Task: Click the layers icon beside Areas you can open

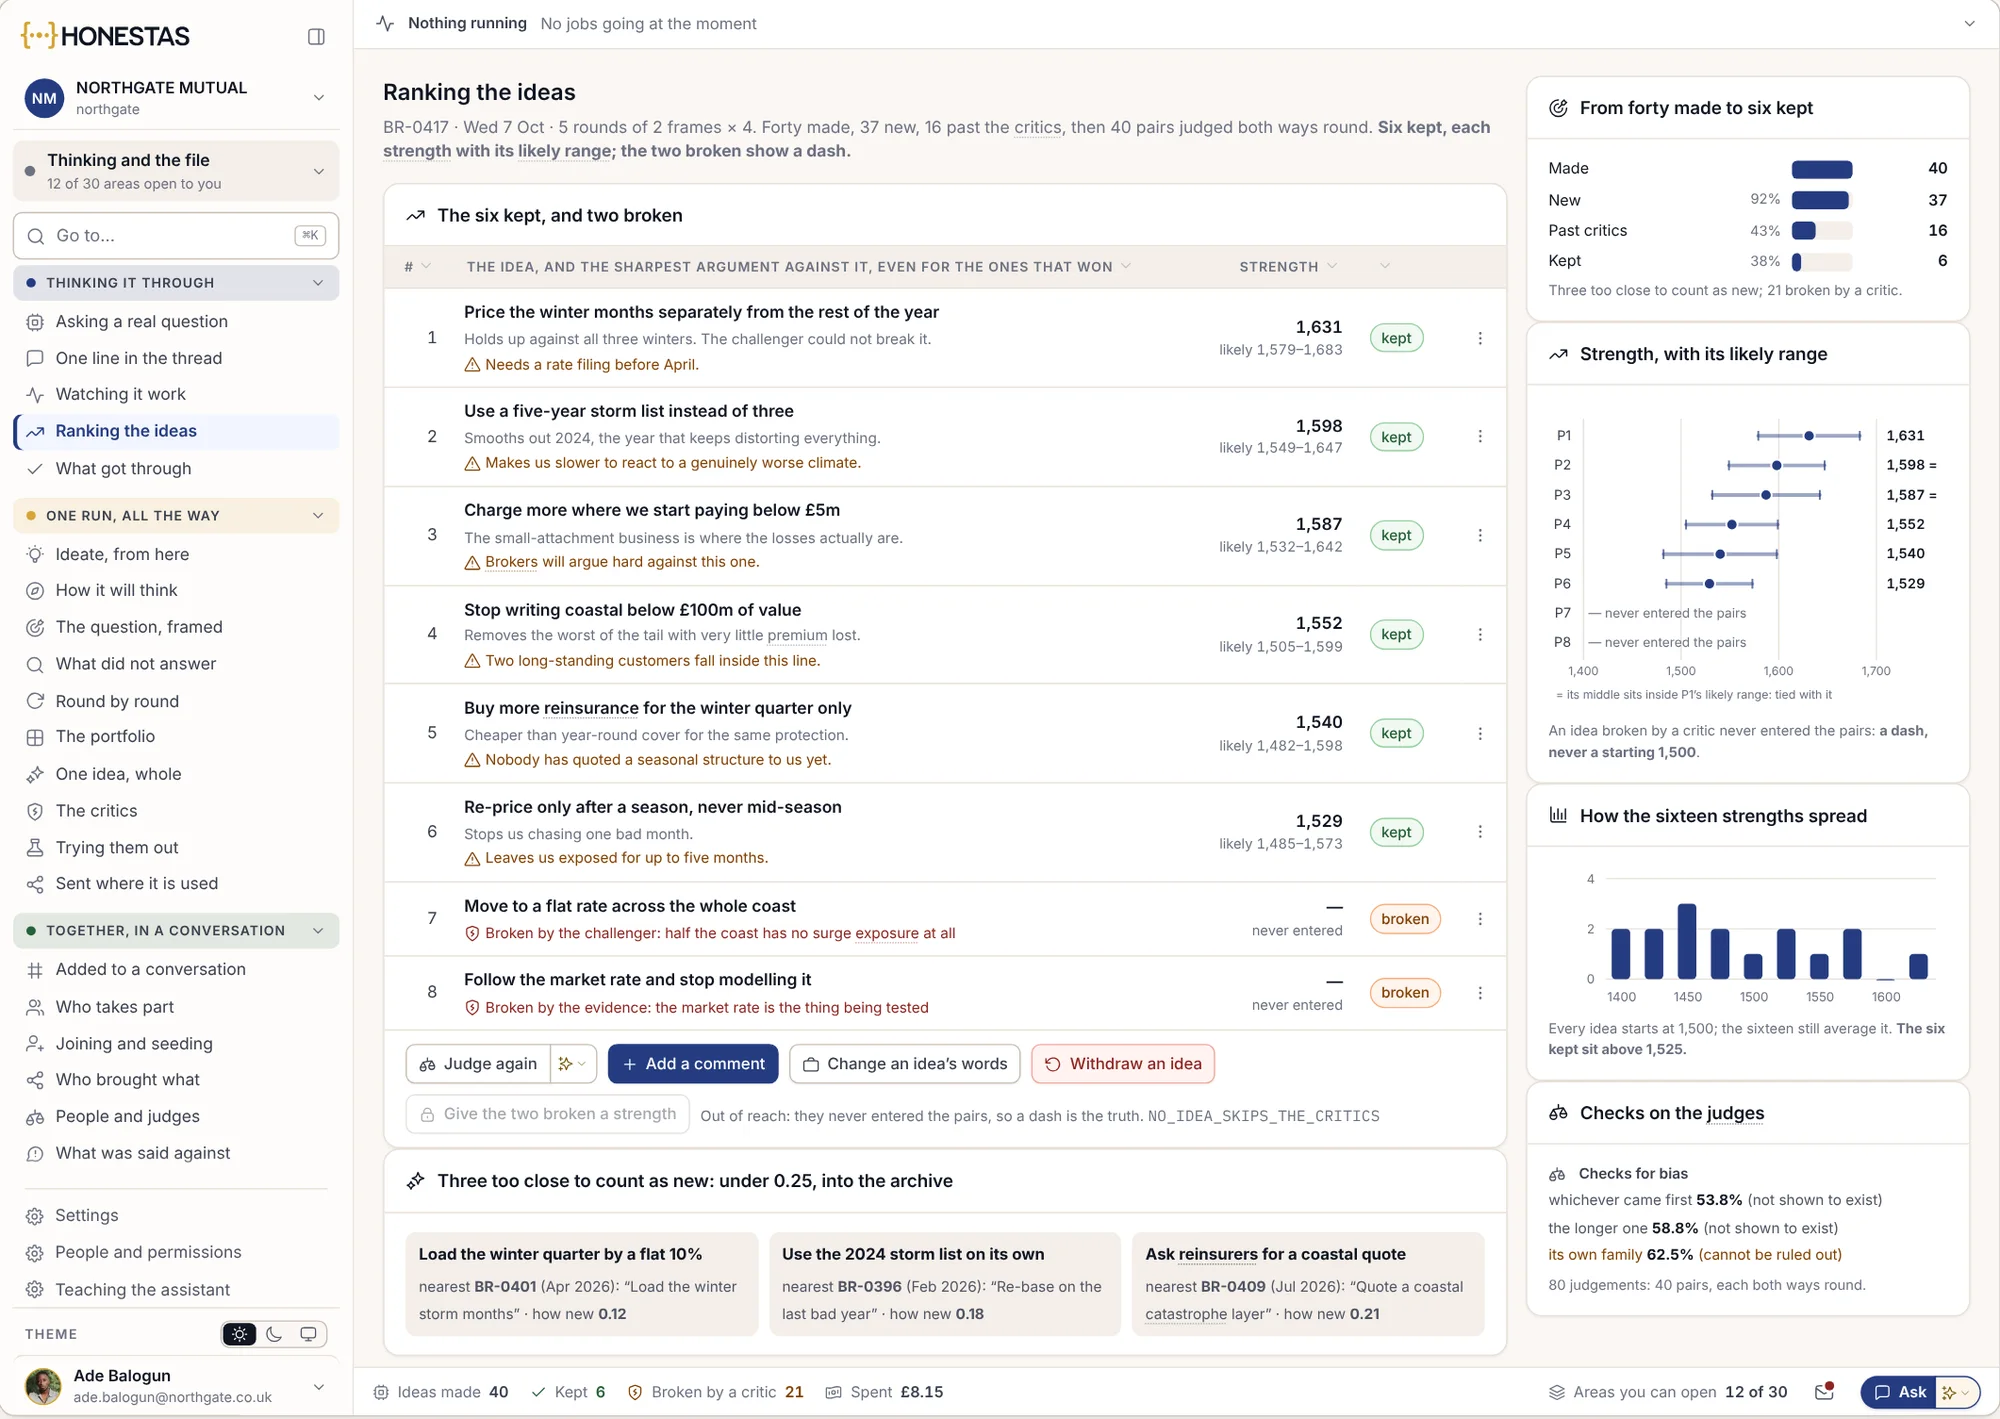Action: [1557, 1392]
